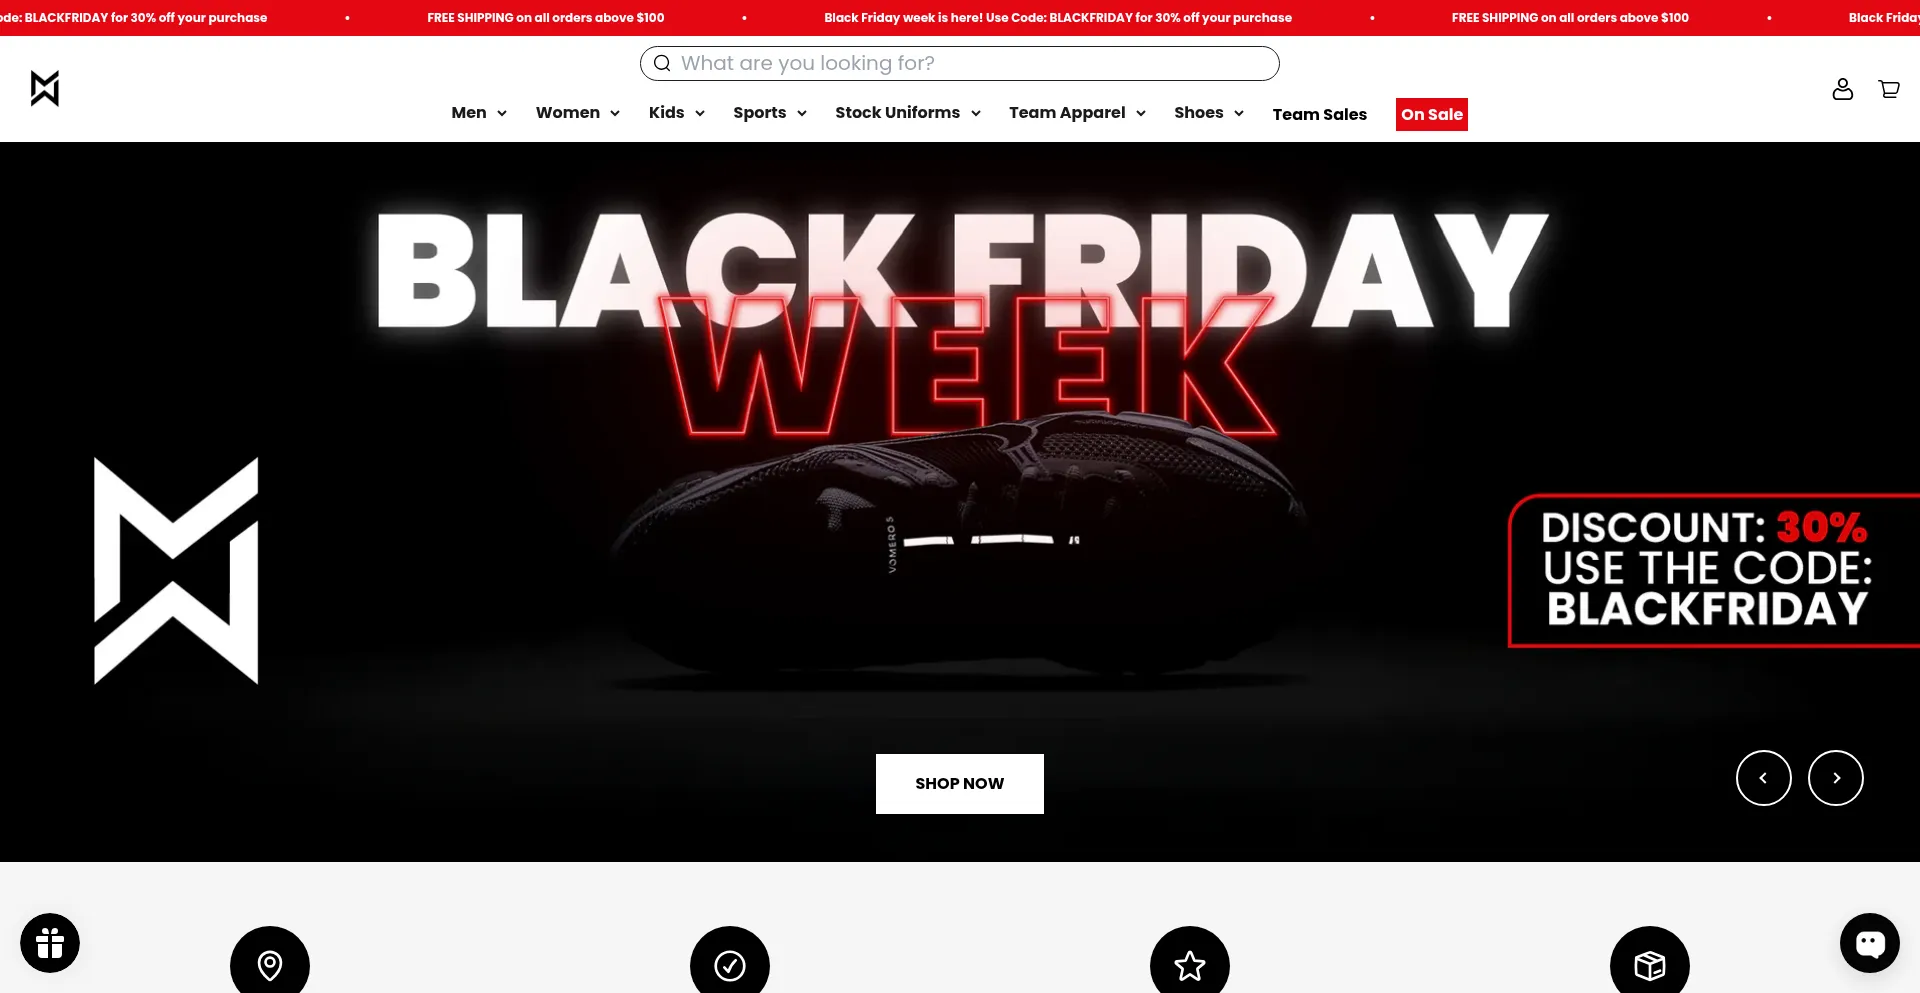Expand the Stock Uniforms dropdown
The image size is (1920, 993).
point(908,113)
